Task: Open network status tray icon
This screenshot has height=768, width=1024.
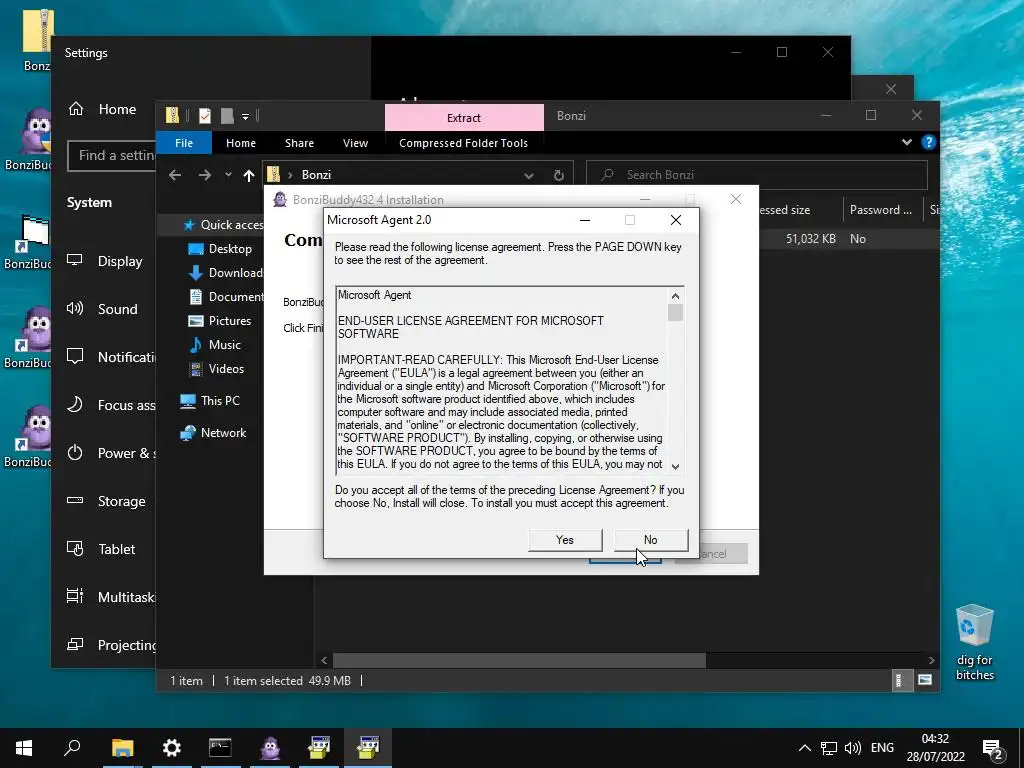Action: tap(829, 748)
